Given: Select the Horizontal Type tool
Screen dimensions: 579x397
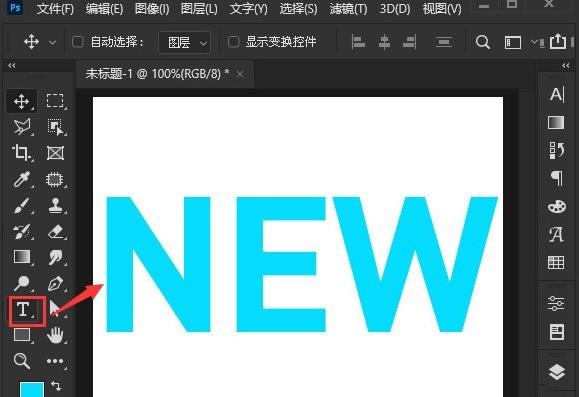Looking at the screenshot, I should point(23,309).
